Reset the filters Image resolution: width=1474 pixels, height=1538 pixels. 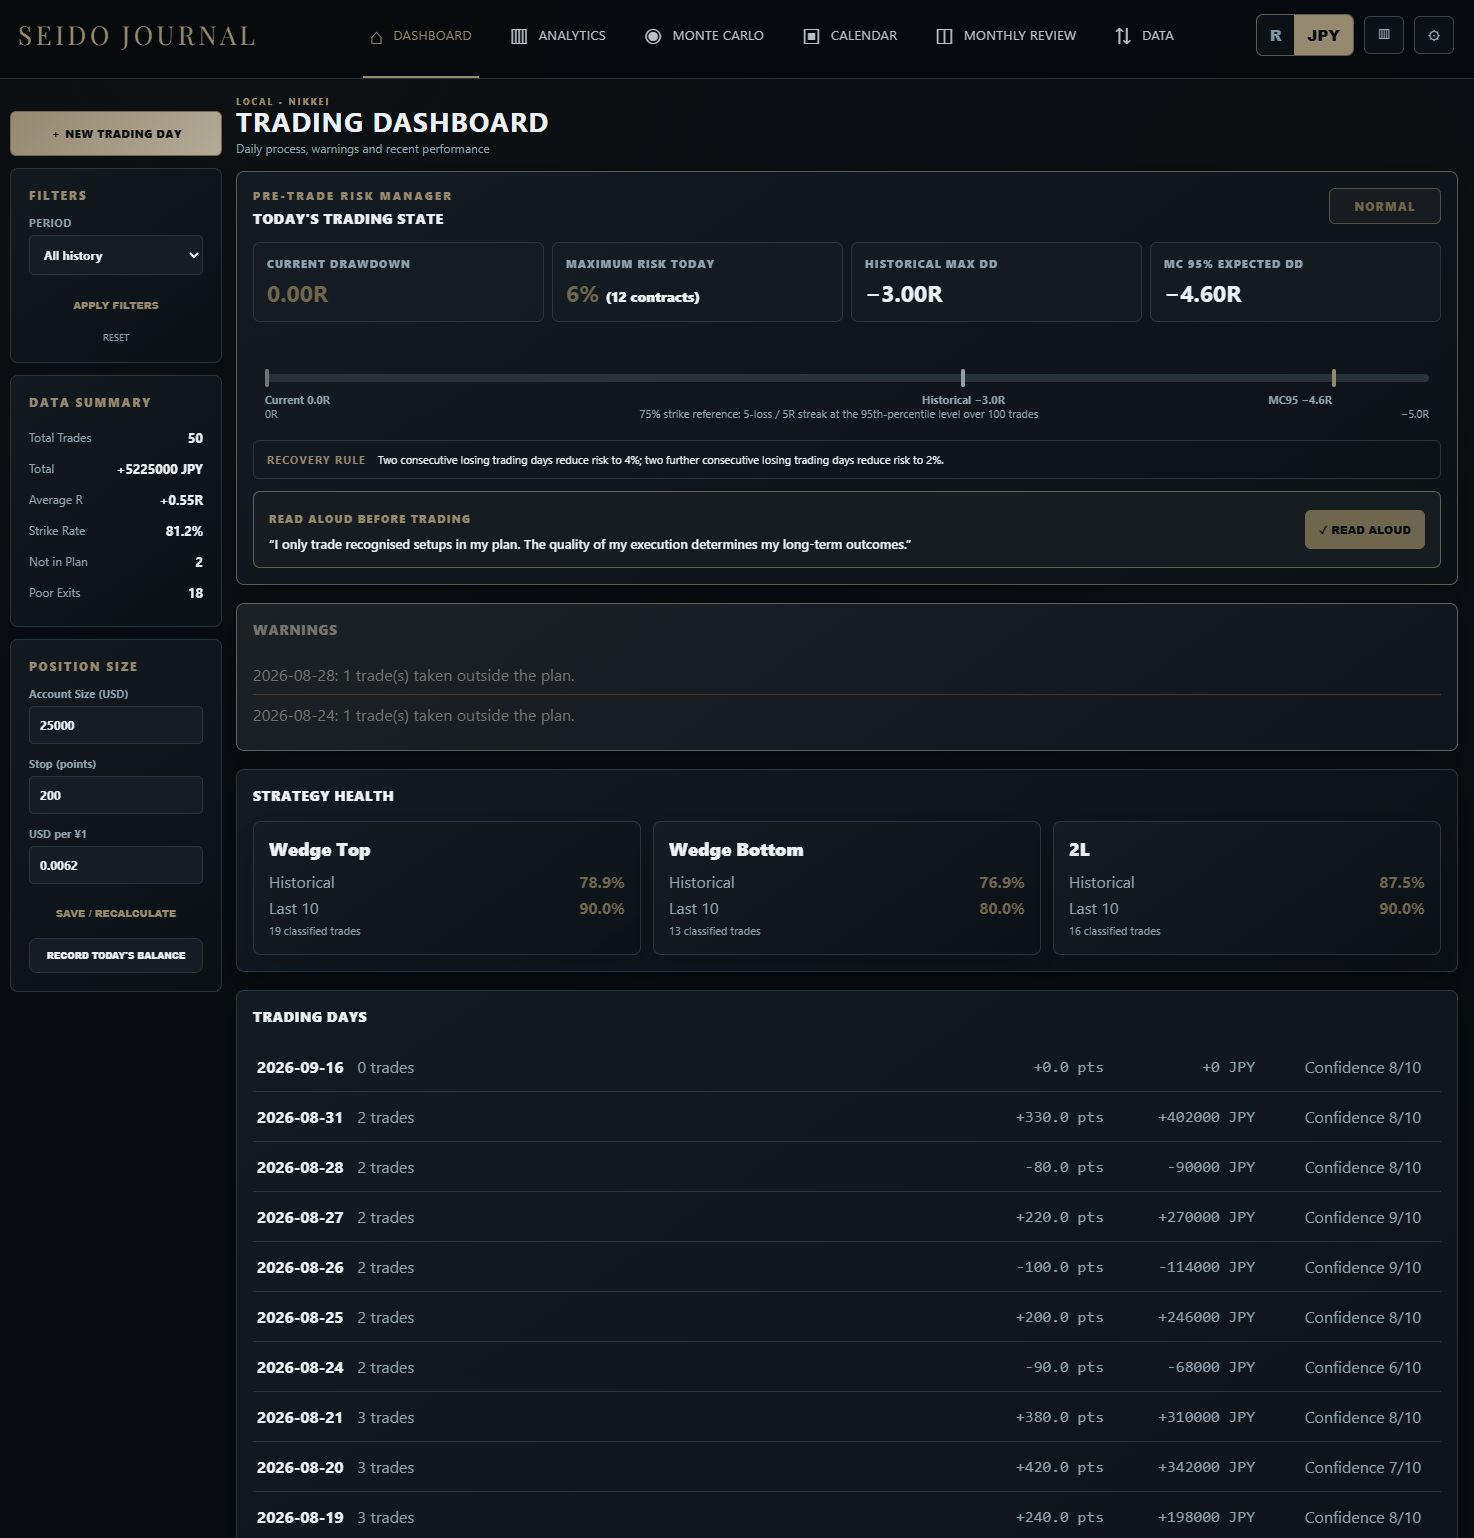(x=116, y=338)
